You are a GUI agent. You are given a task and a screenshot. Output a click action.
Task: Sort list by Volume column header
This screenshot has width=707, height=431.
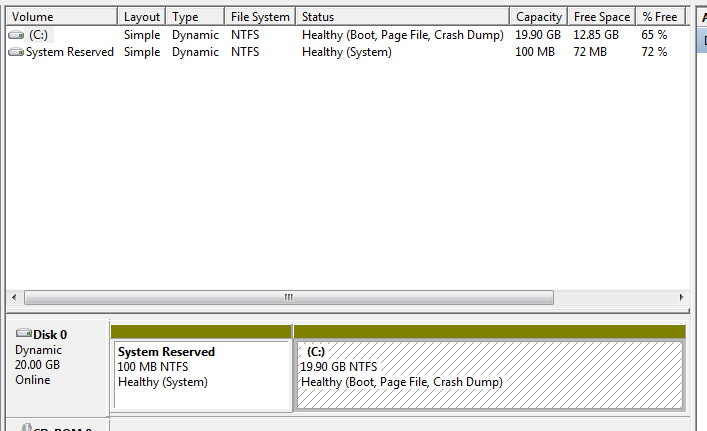62,17
